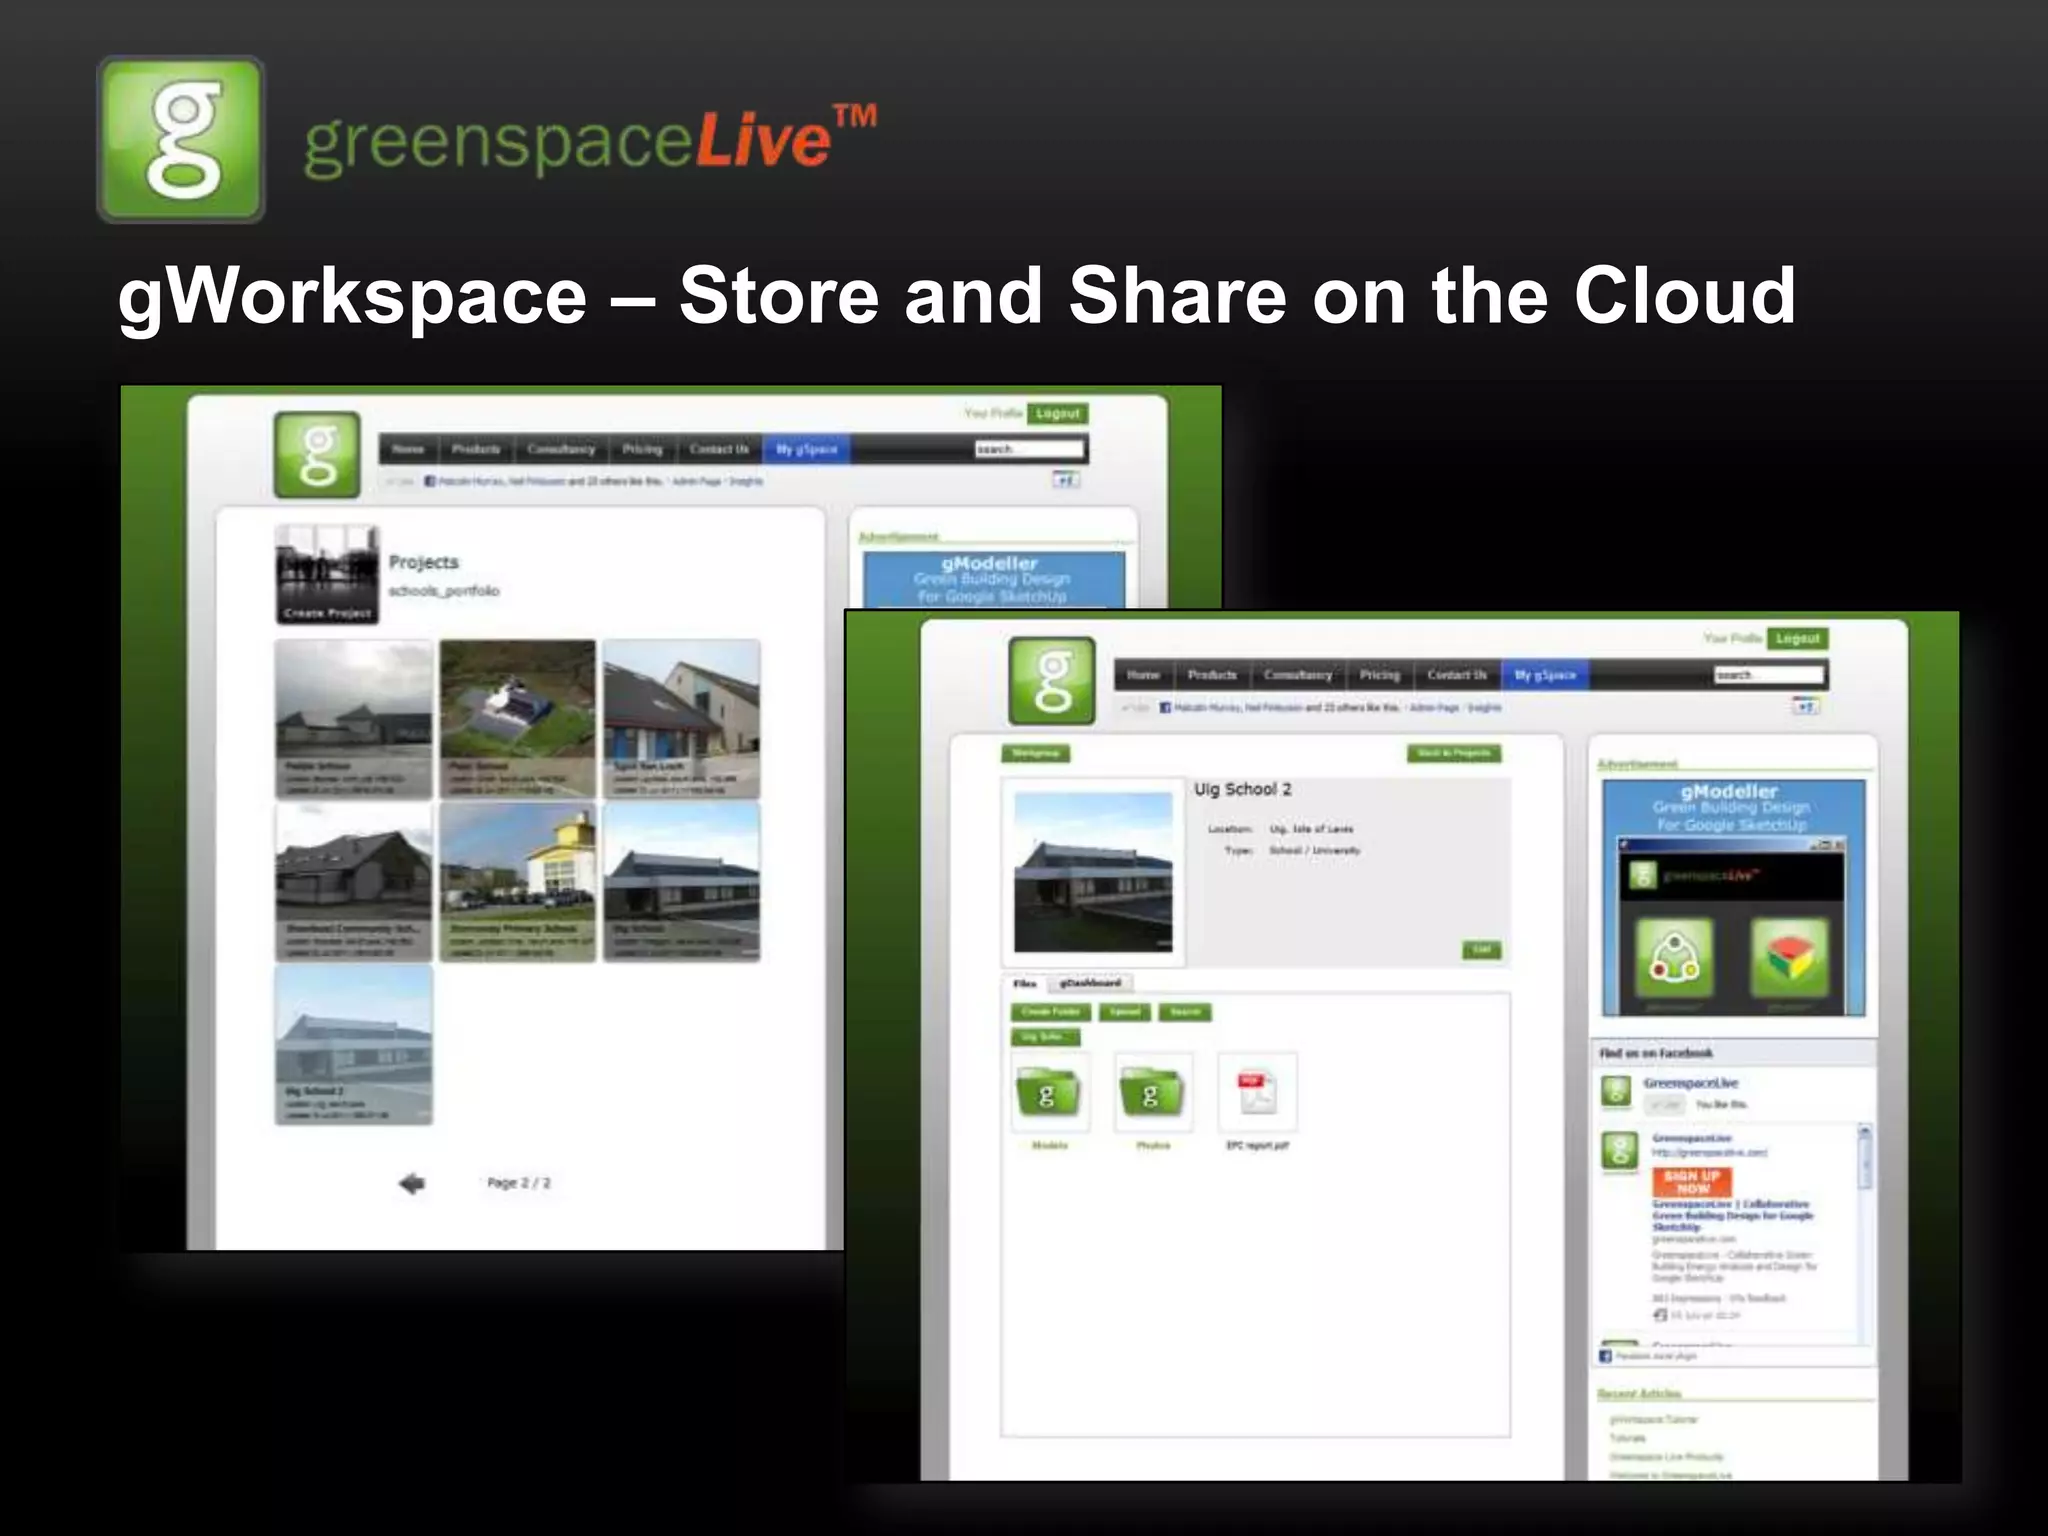Click the Facebook icon in Uig page like bar
This screenshot has width=2048, height=1536.
pos(1165,708)
